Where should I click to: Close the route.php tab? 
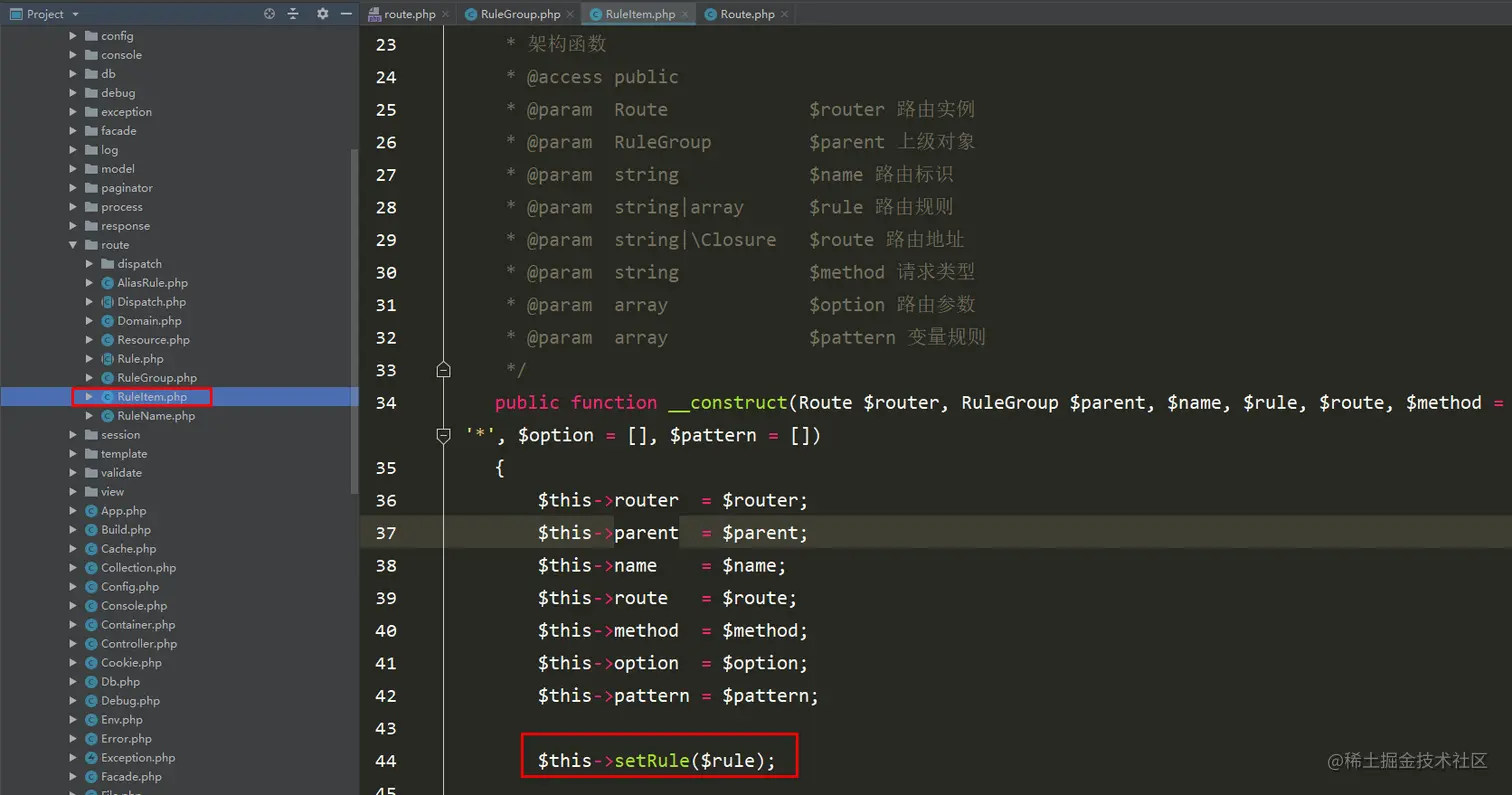(x=445, y=14)
